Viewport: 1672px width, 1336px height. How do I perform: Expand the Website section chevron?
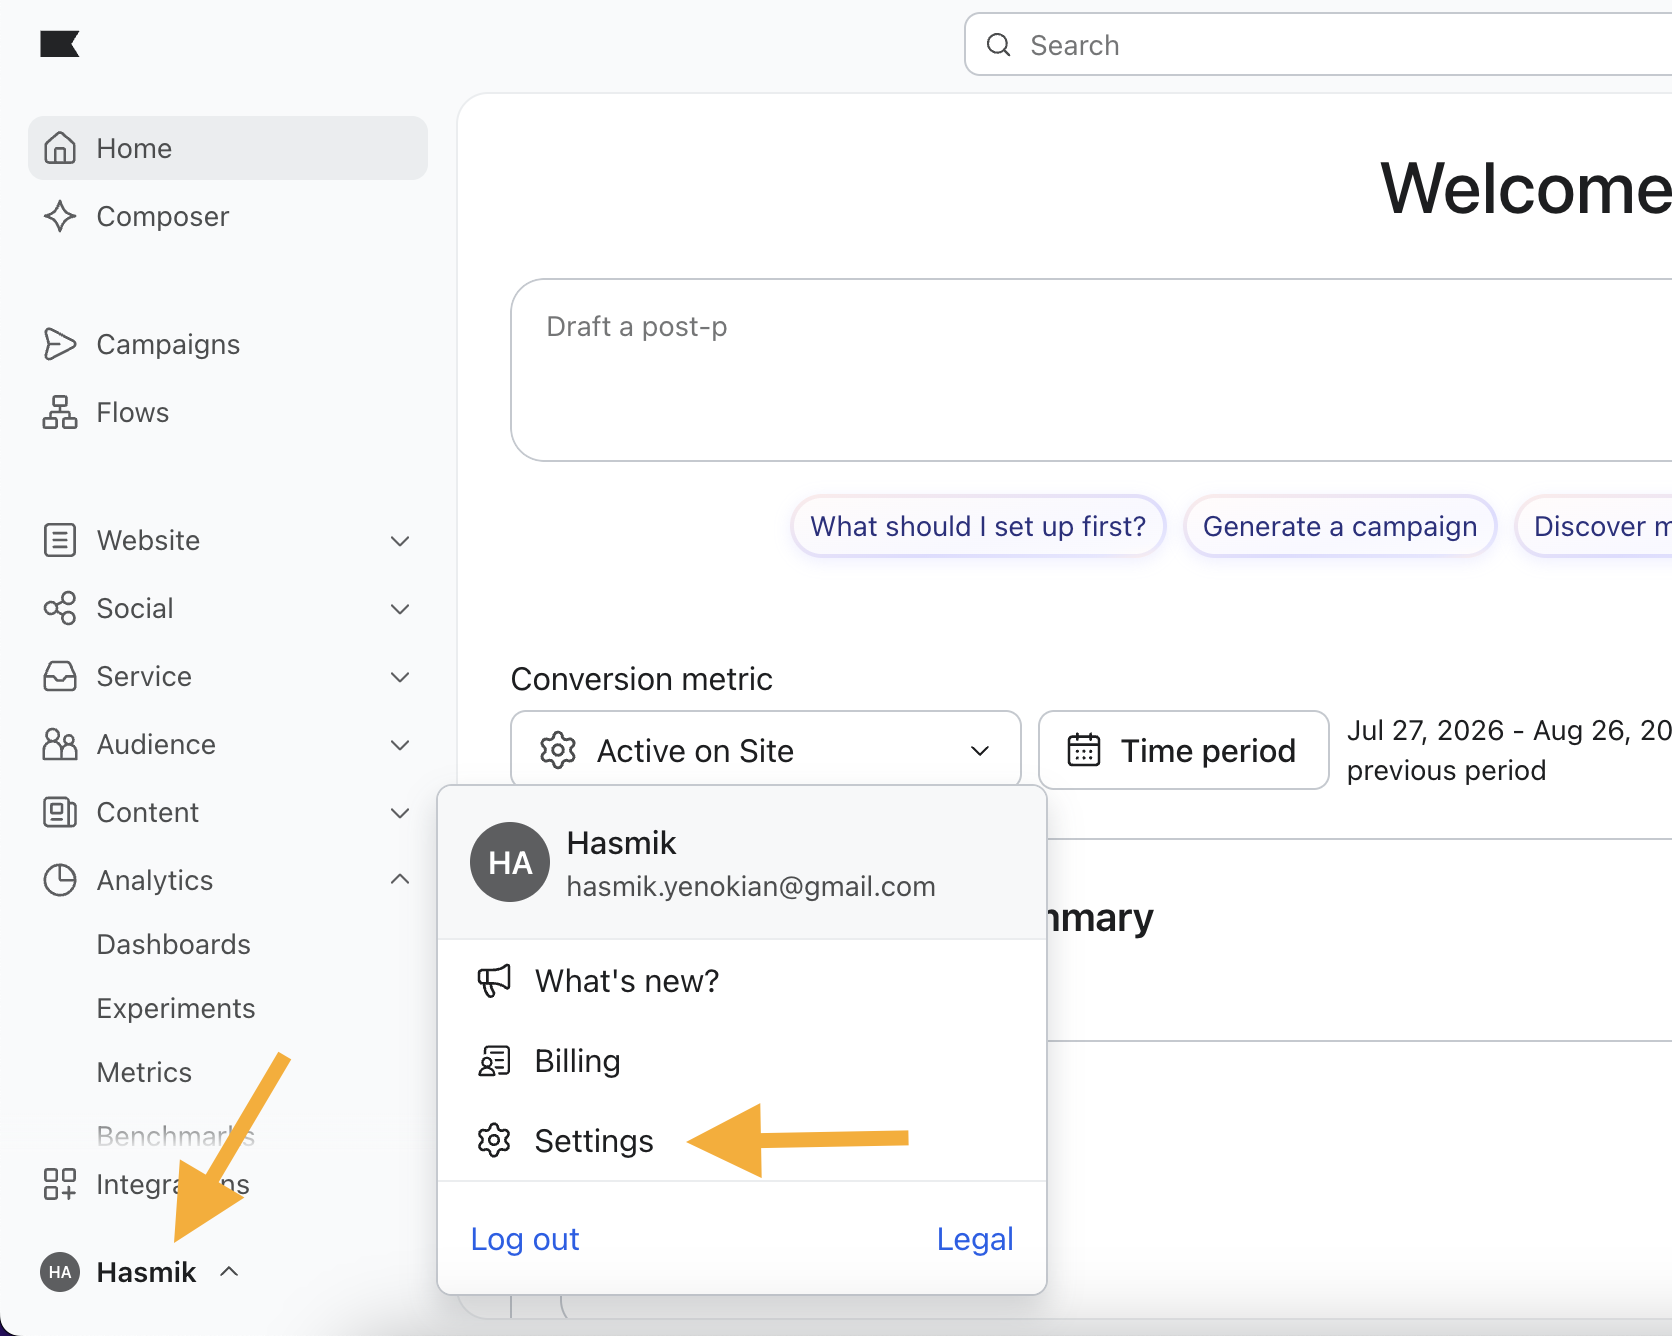point(400,541)
